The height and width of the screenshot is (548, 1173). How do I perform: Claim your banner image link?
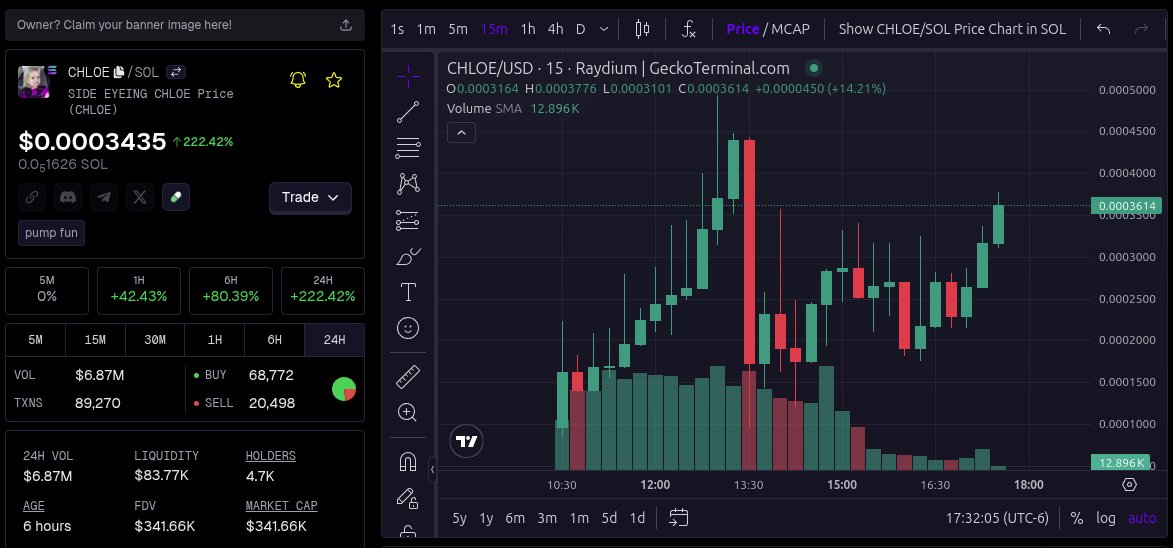pos(124,25)
